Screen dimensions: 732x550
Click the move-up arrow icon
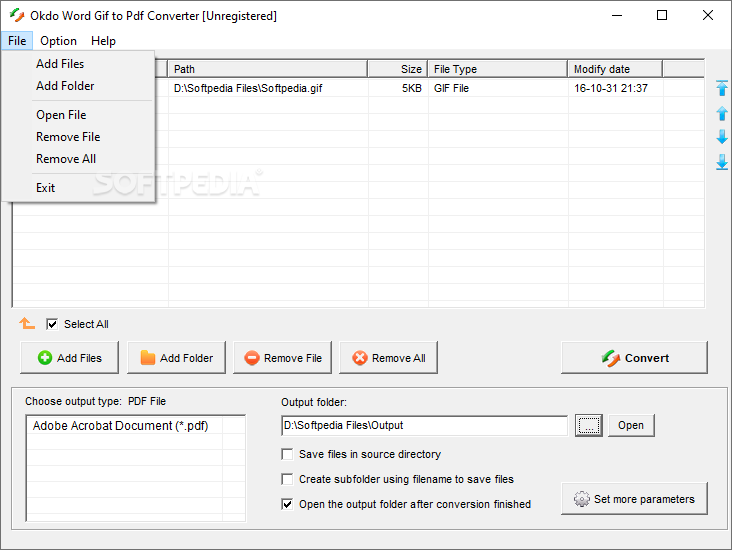pos(722,113)
